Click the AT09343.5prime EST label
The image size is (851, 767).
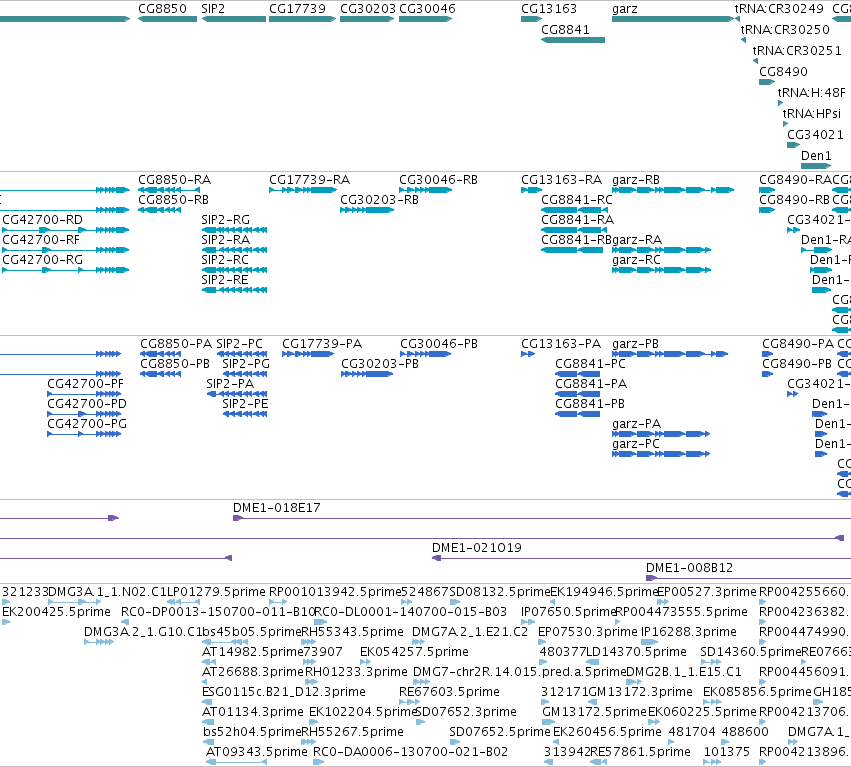257,752
